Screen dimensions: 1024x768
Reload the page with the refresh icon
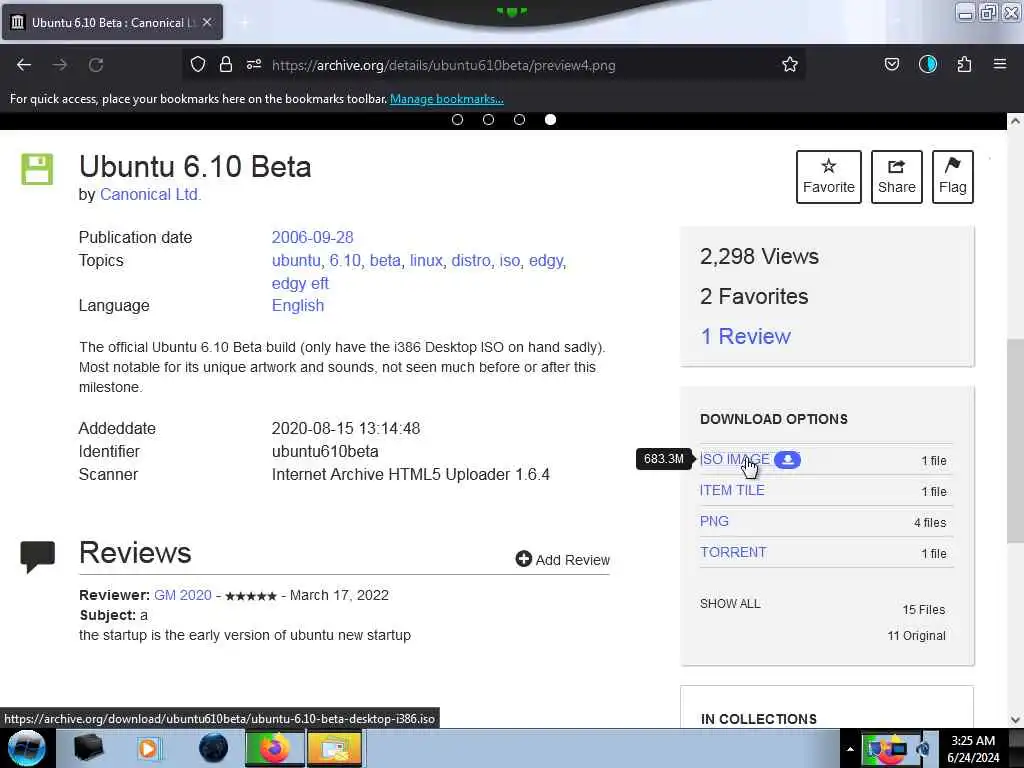click(96, 65)
